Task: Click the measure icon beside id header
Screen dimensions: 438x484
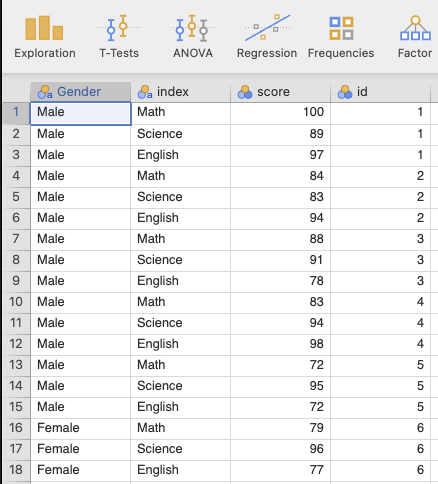Action: [x=345, y=92]
